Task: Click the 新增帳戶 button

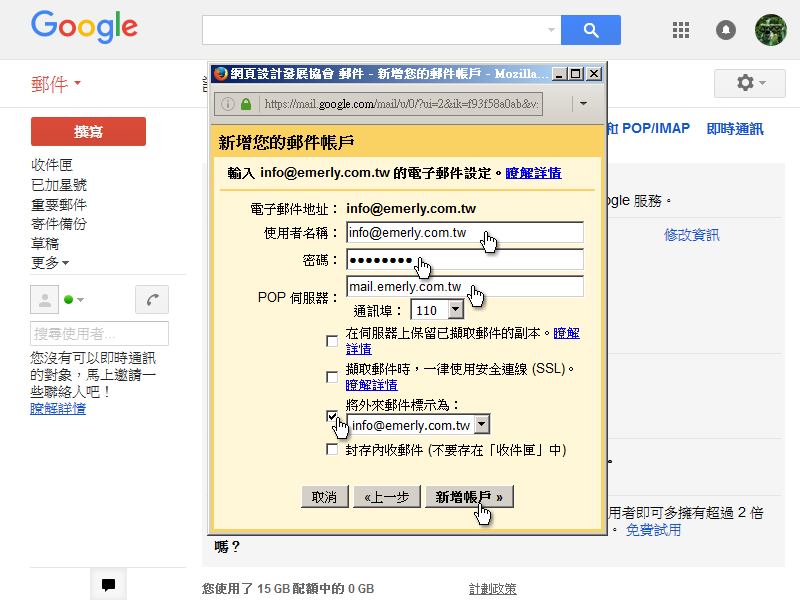Action: click(469, 497)
